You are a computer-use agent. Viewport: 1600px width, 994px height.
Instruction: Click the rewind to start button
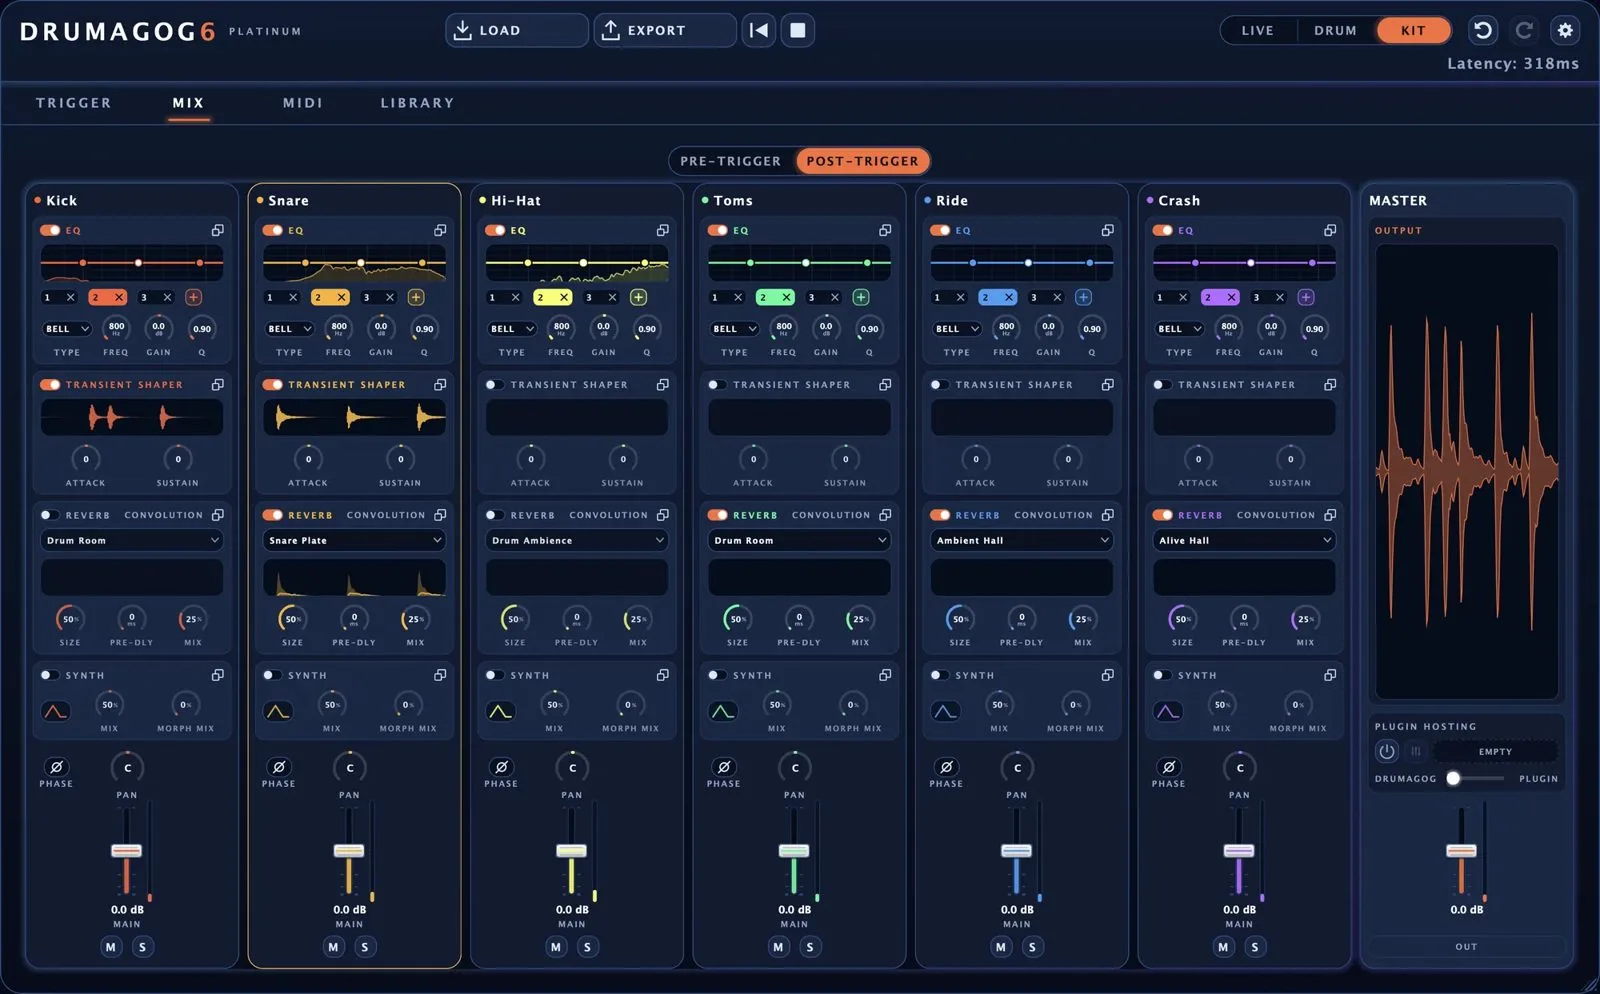pyautogui.click(x=759, y=30)
